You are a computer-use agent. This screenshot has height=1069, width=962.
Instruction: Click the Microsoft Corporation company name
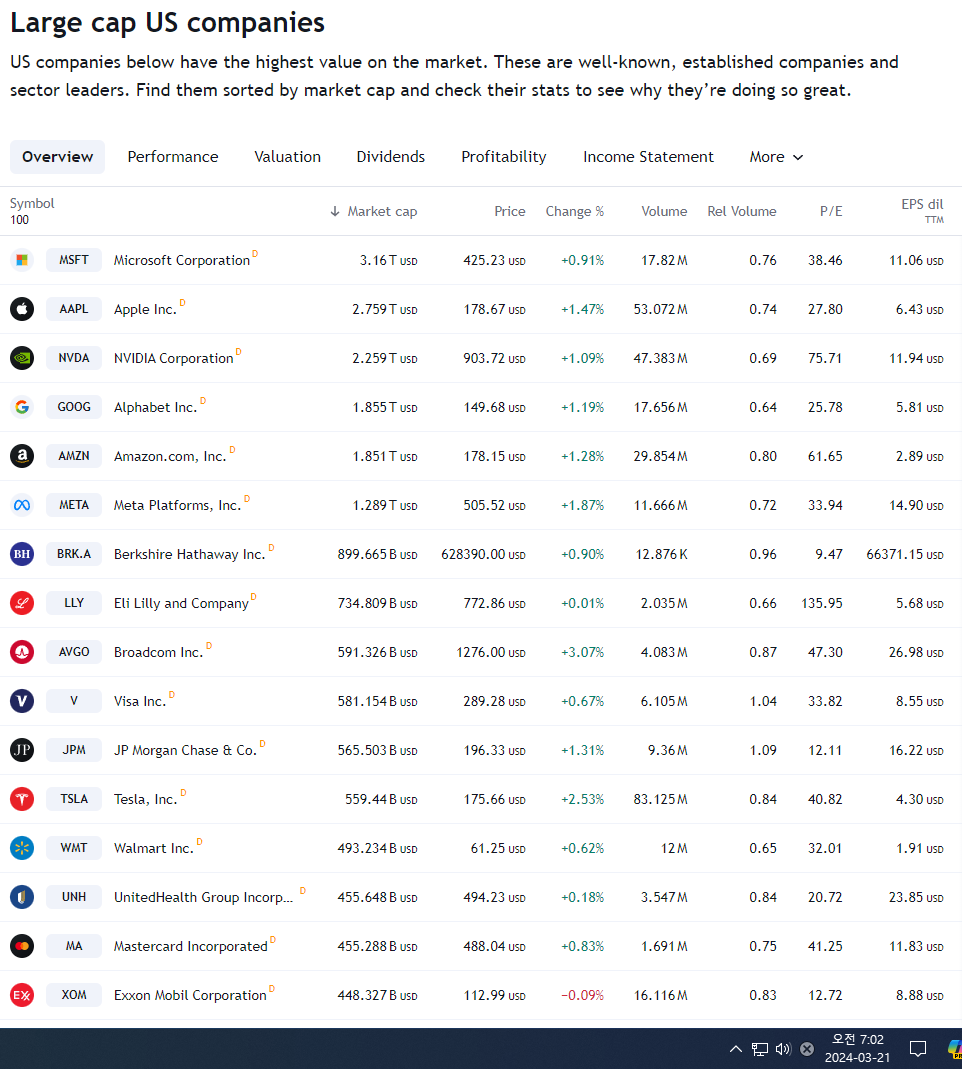pos(181,260)
